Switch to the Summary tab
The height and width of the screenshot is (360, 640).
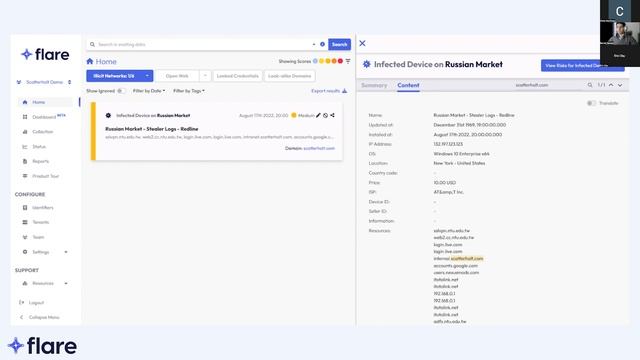(374, 85)
